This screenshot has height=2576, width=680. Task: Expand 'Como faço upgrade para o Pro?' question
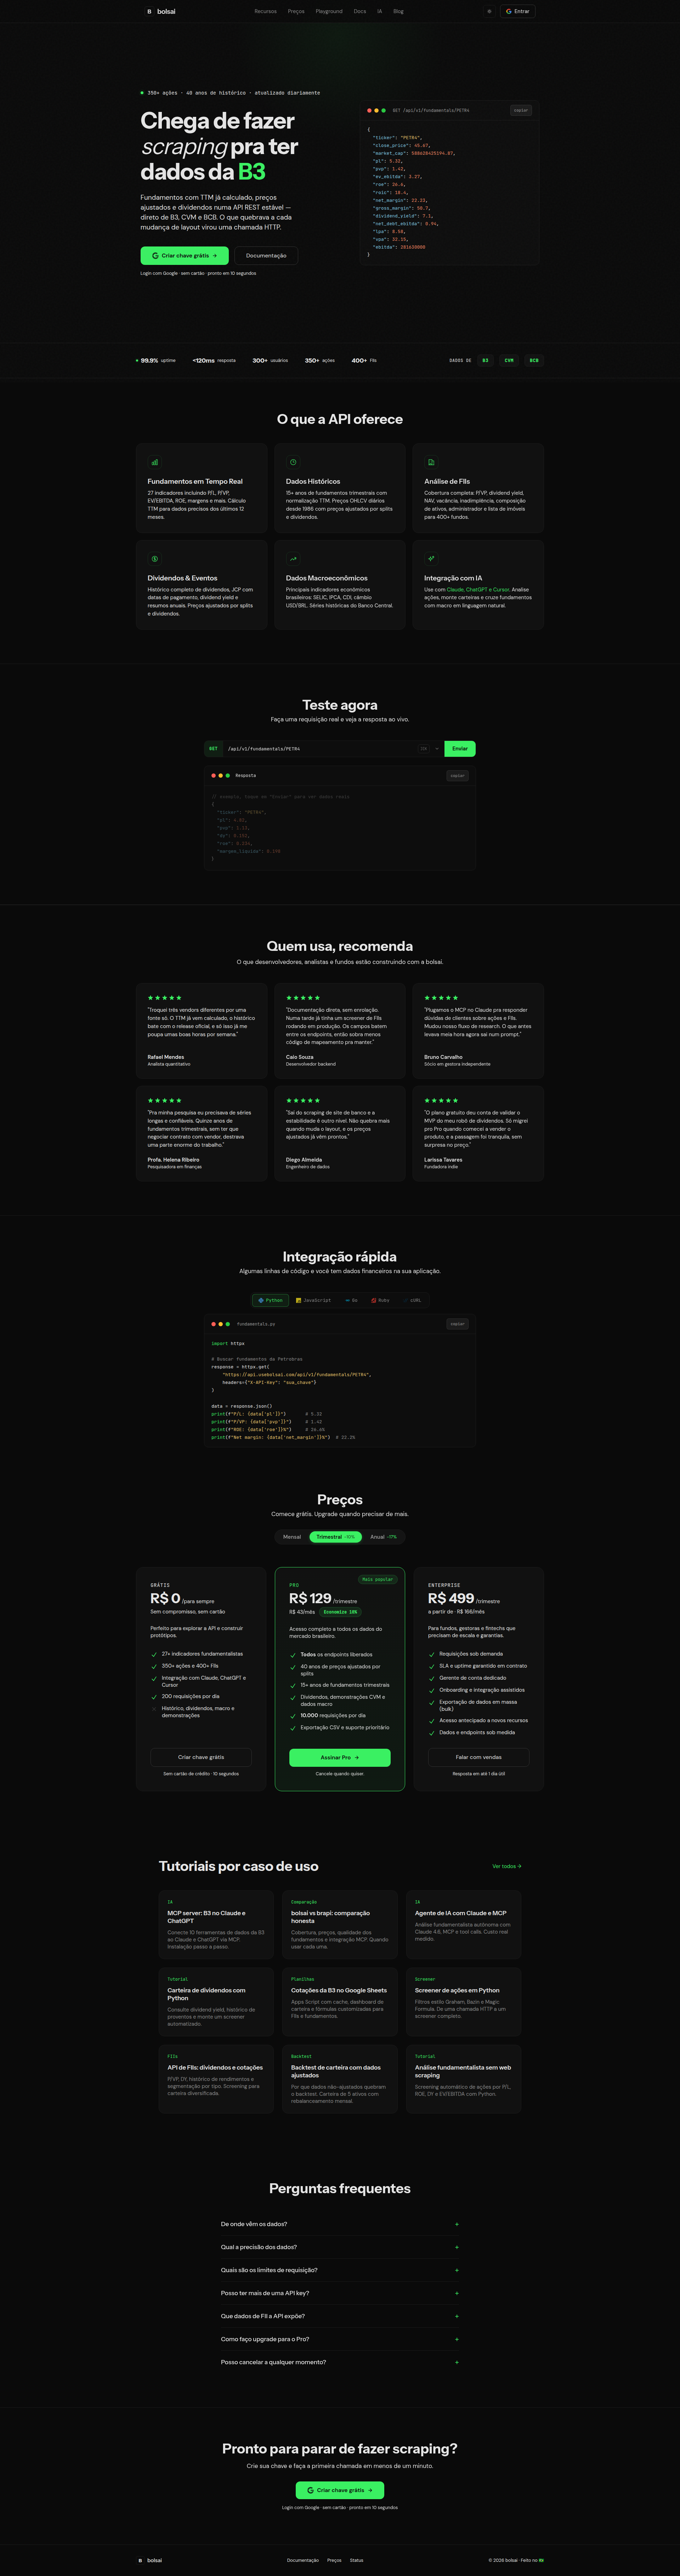[340, 2339]
